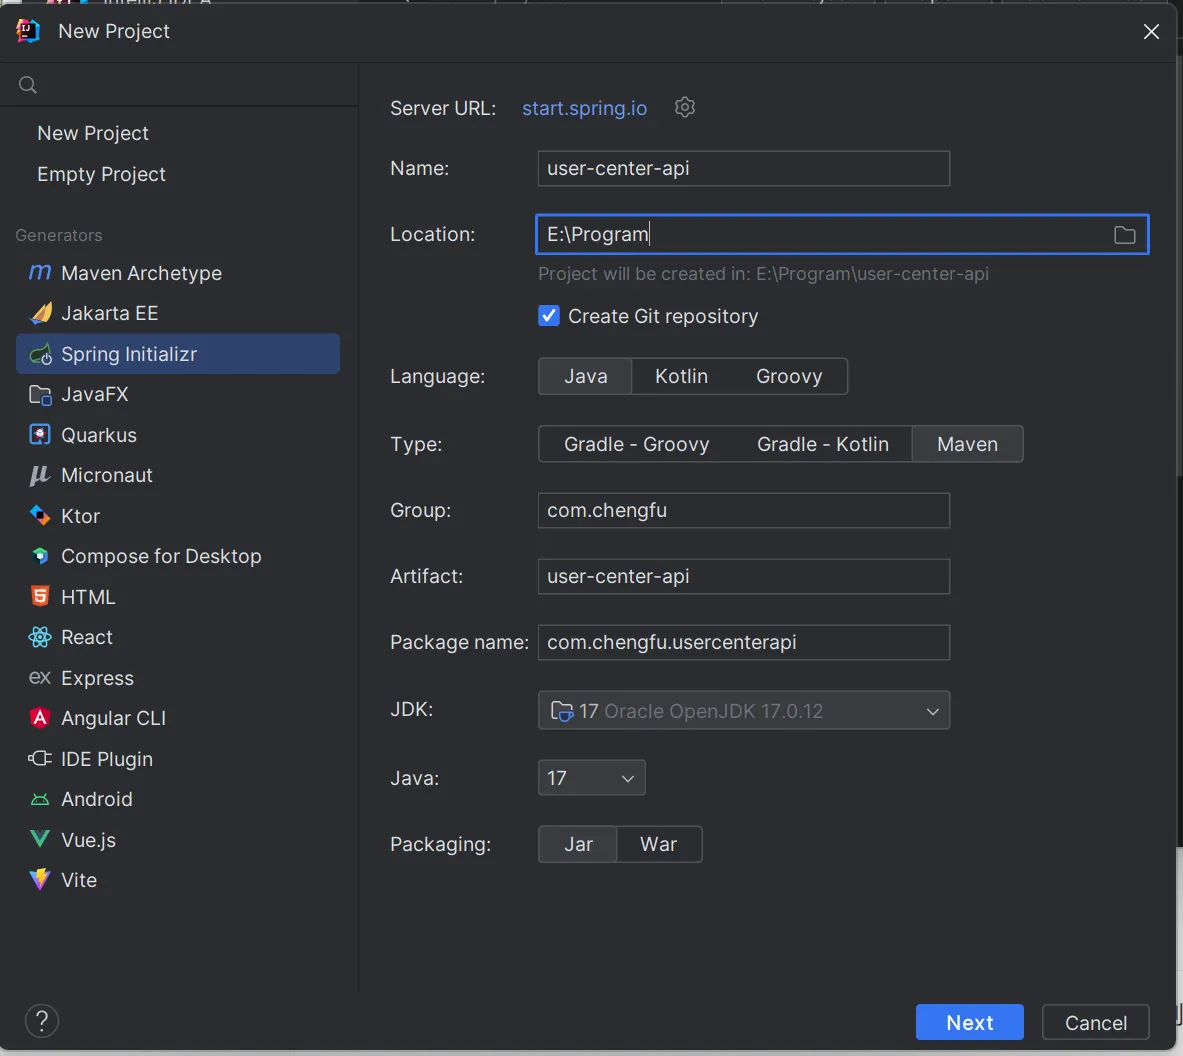This screenshot has width=1183, height=1056.
Task: Select Jar packaging
Action: [x=578, y=844]
